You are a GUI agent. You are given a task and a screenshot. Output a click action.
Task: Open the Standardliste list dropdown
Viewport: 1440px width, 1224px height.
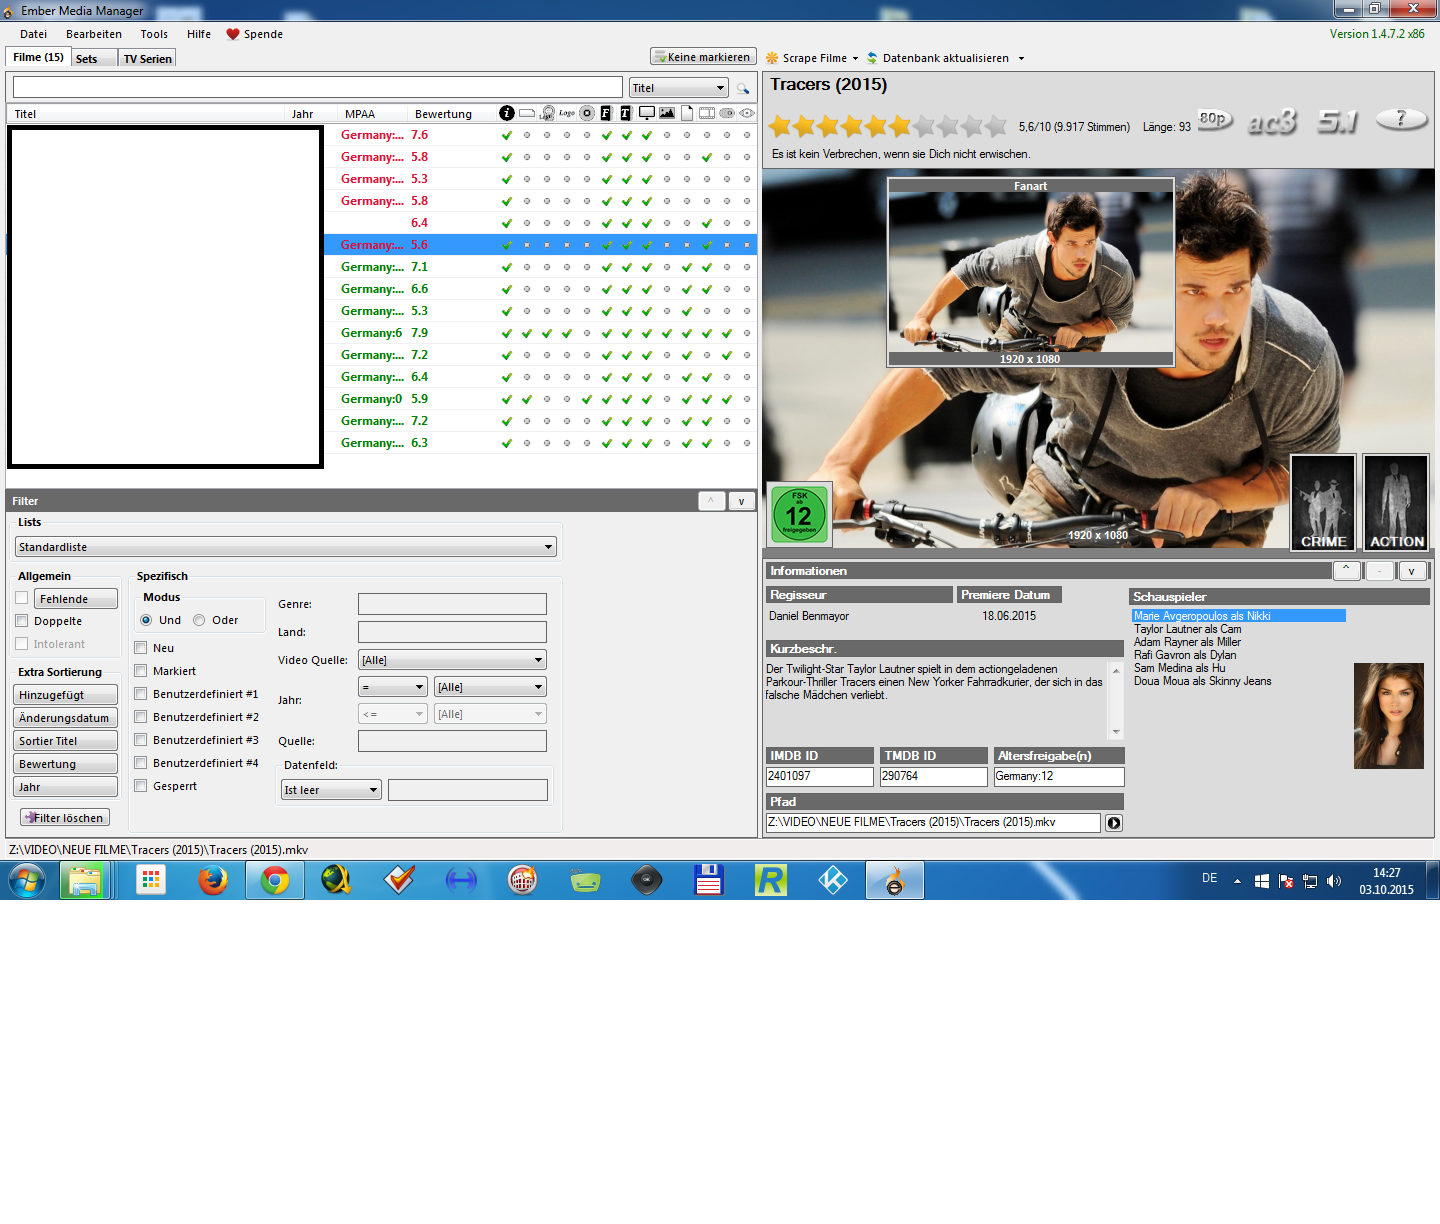coord(286,547)
